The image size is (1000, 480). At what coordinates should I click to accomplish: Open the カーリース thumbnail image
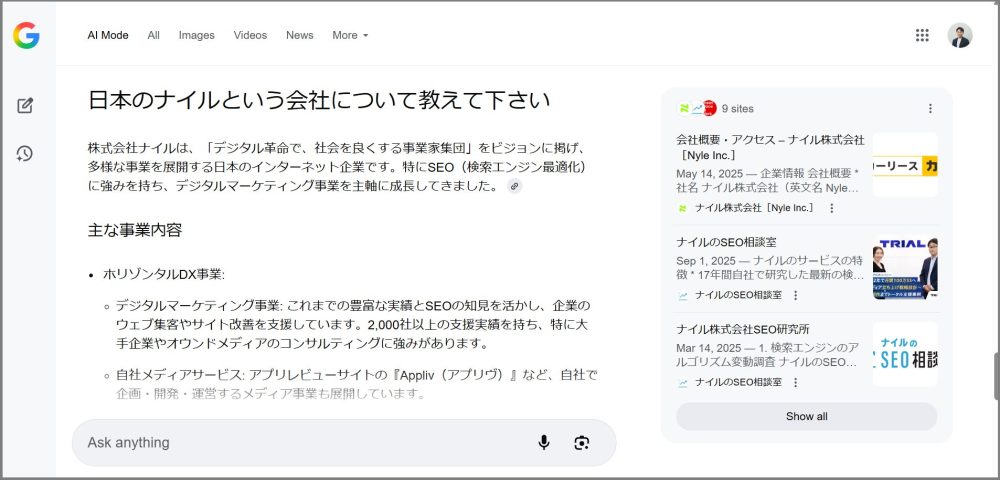[x=905, y=164]
